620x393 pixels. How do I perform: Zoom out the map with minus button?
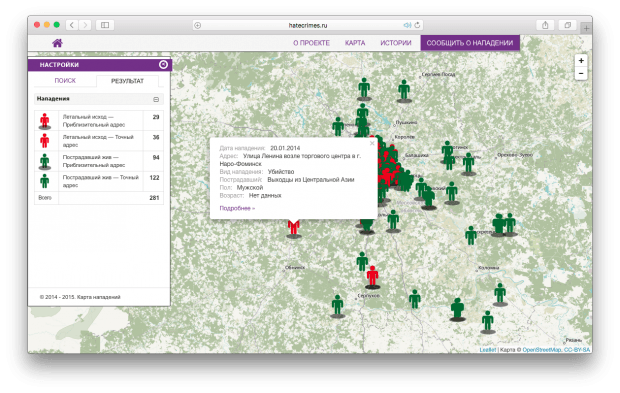[x=581, y=74]
